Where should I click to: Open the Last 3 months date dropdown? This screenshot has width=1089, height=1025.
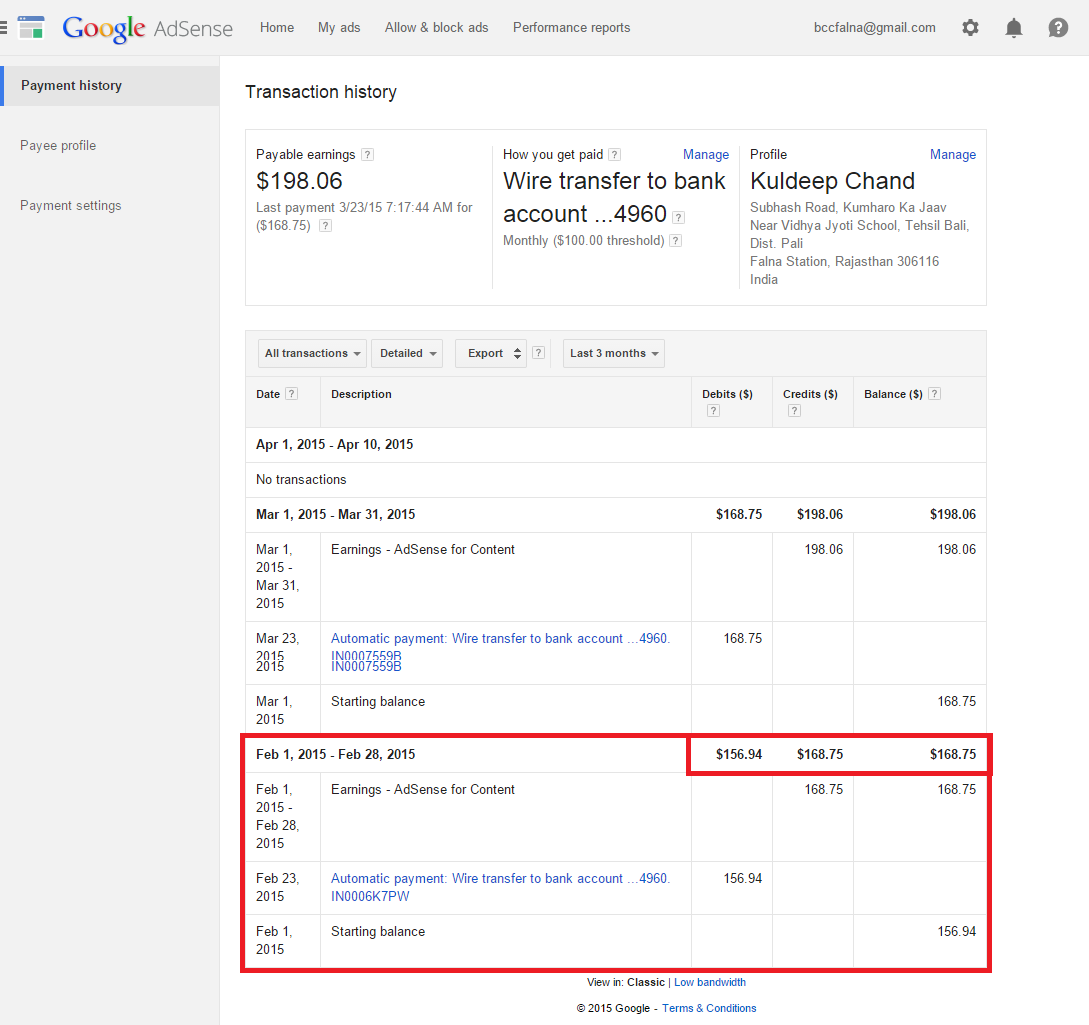point(613,353)
